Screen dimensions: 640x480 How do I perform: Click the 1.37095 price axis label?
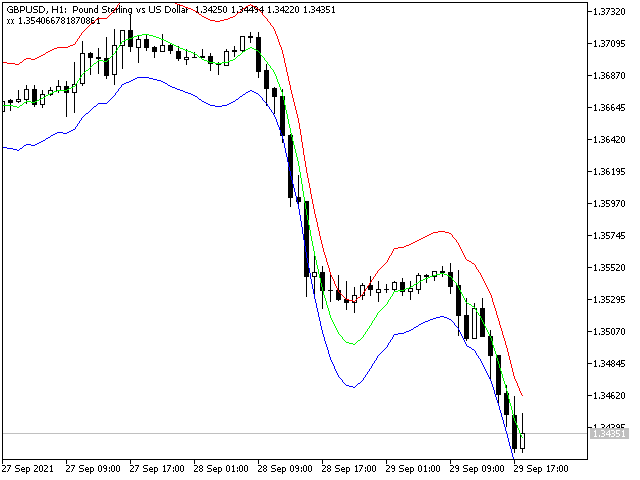[x=609, y=43]
